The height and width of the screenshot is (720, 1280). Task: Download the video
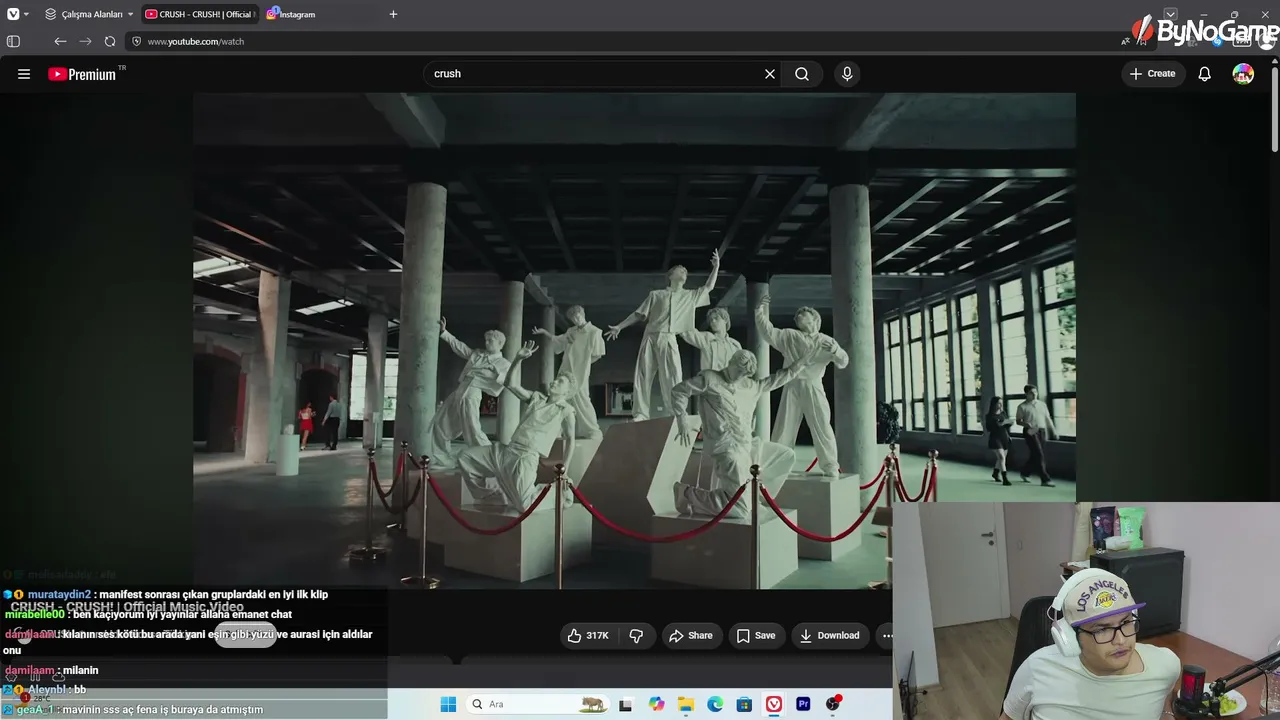coord(829,635)
